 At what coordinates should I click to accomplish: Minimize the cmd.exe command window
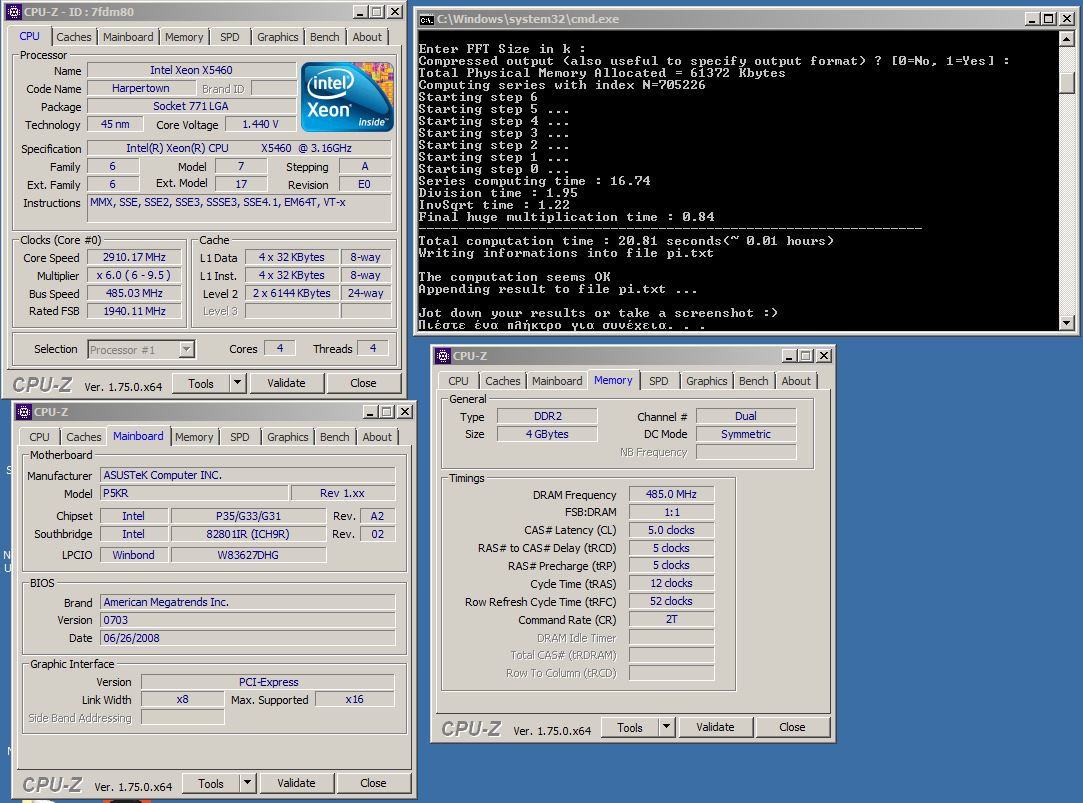pos(1032,19)
